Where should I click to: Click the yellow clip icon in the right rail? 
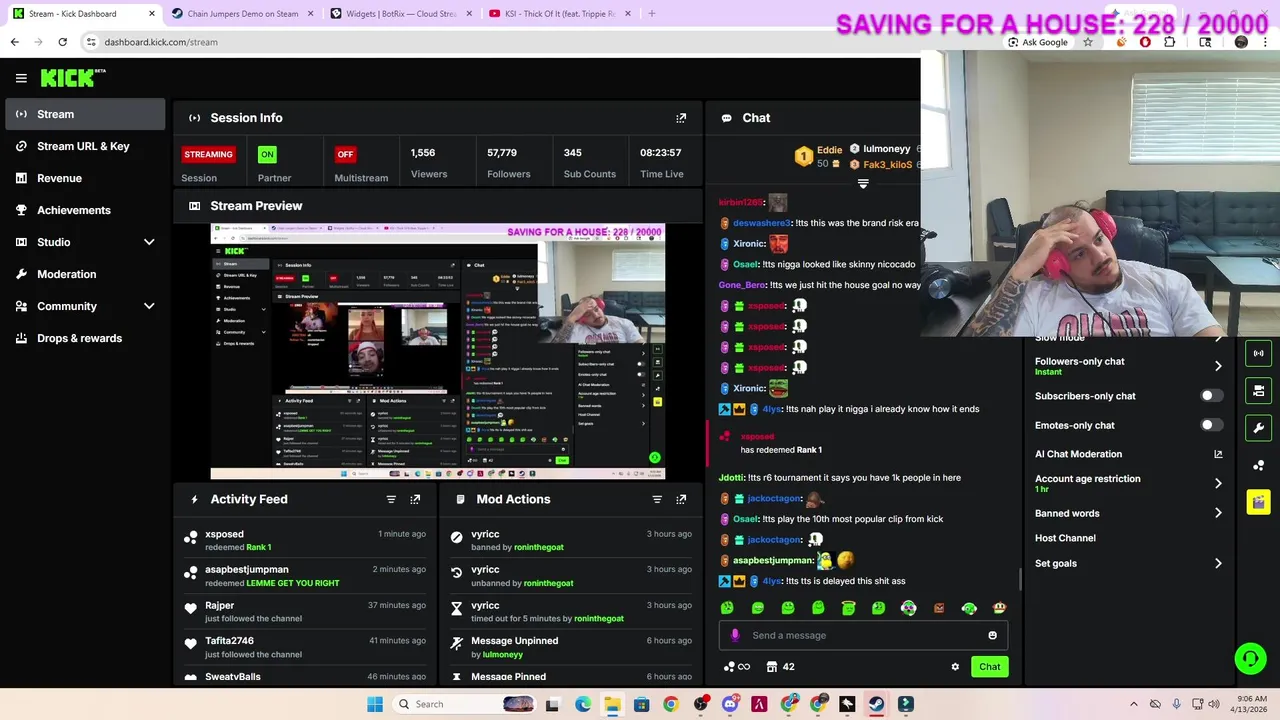1258,501
